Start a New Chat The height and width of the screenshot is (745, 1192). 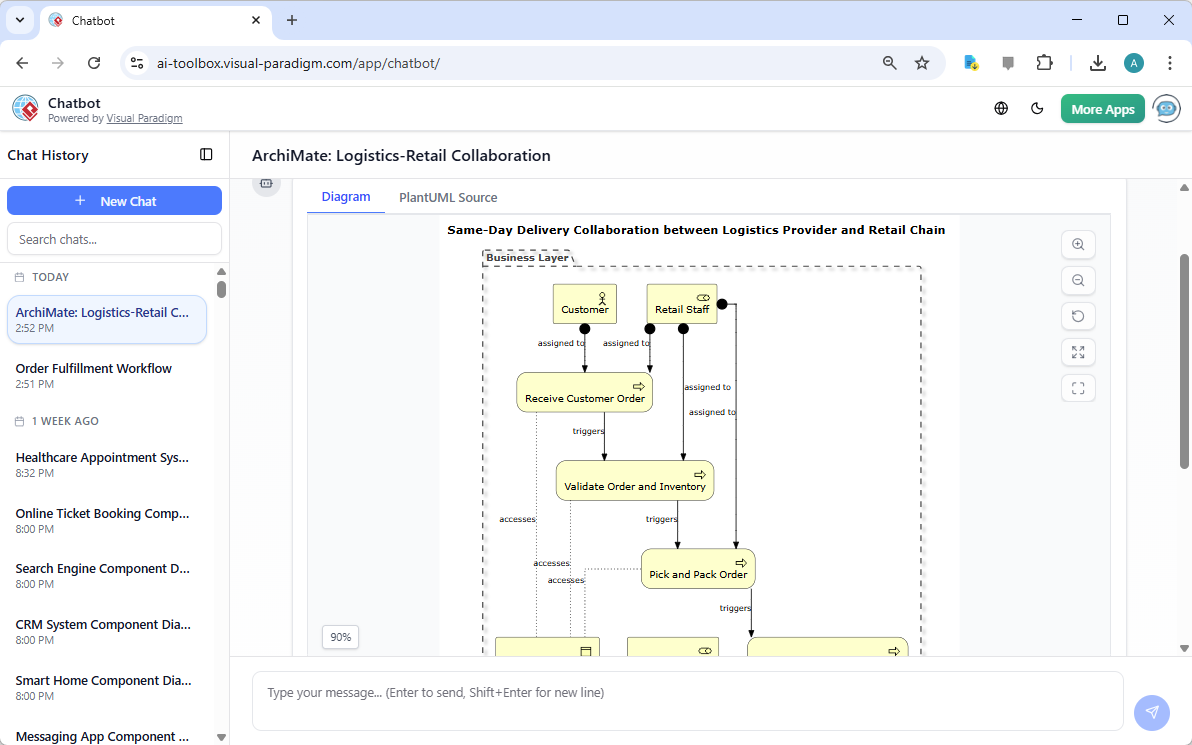pos(114,200)
